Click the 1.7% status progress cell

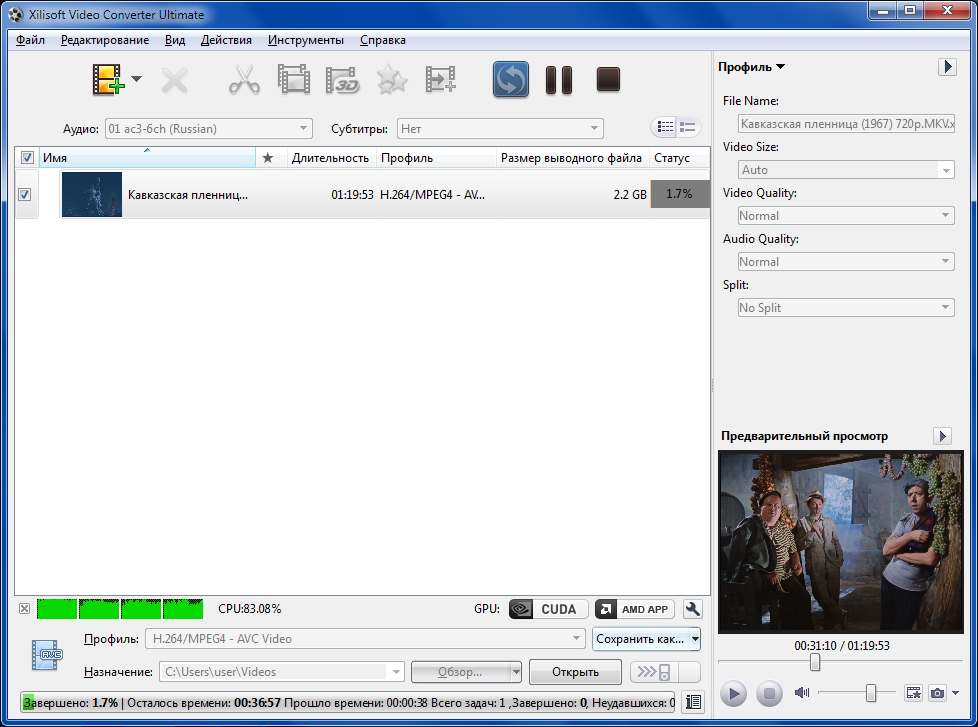pyautogui.click(x=679, y=194)
